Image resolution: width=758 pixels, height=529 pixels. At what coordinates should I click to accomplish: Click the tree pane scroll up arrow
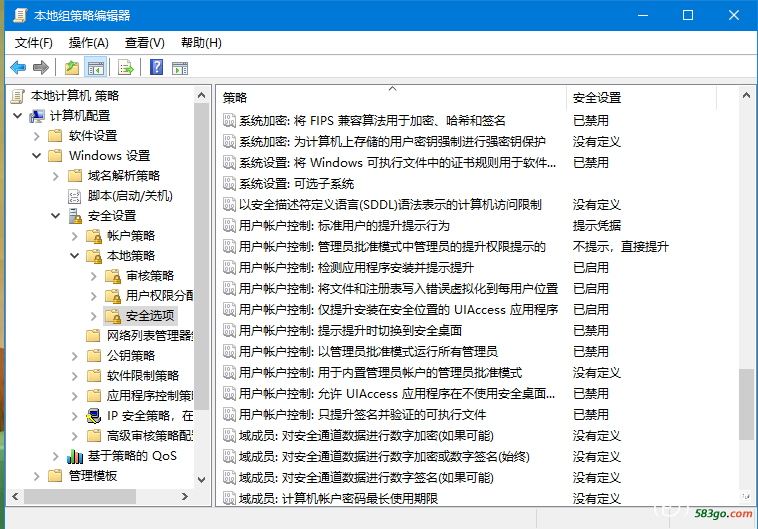pyautogui.click(x=202, y=96)
